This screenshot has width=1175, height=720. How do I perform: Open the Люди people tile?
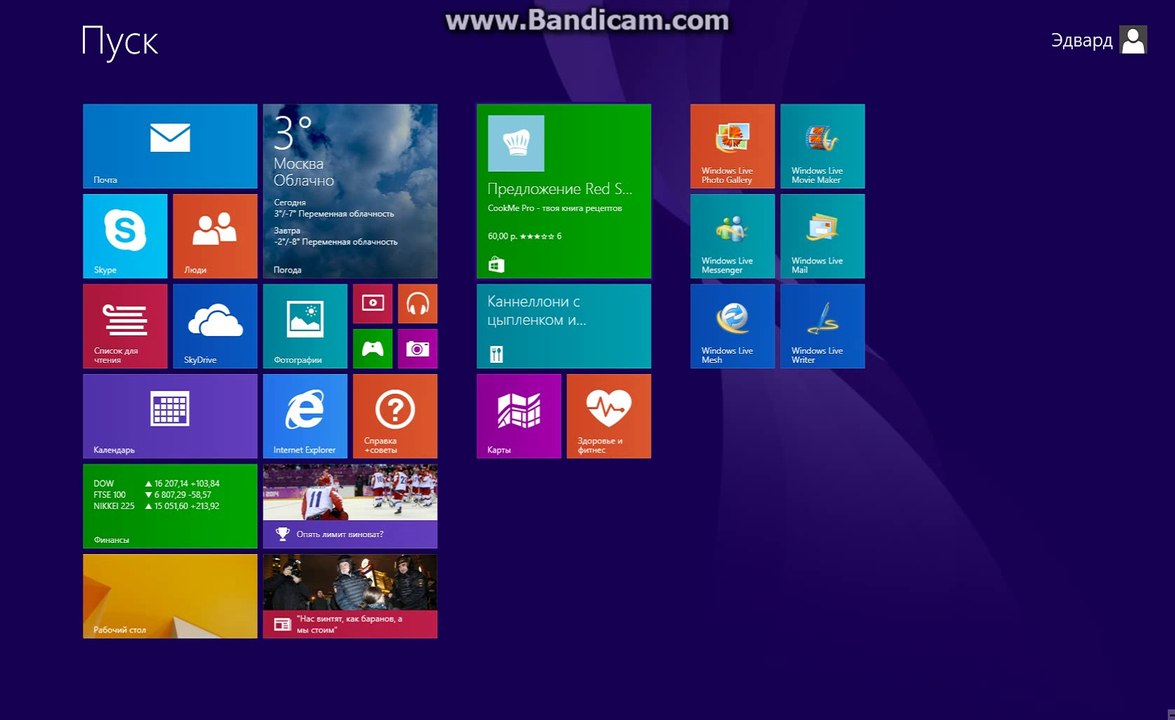pyautogui.click(x=215, y=236)
